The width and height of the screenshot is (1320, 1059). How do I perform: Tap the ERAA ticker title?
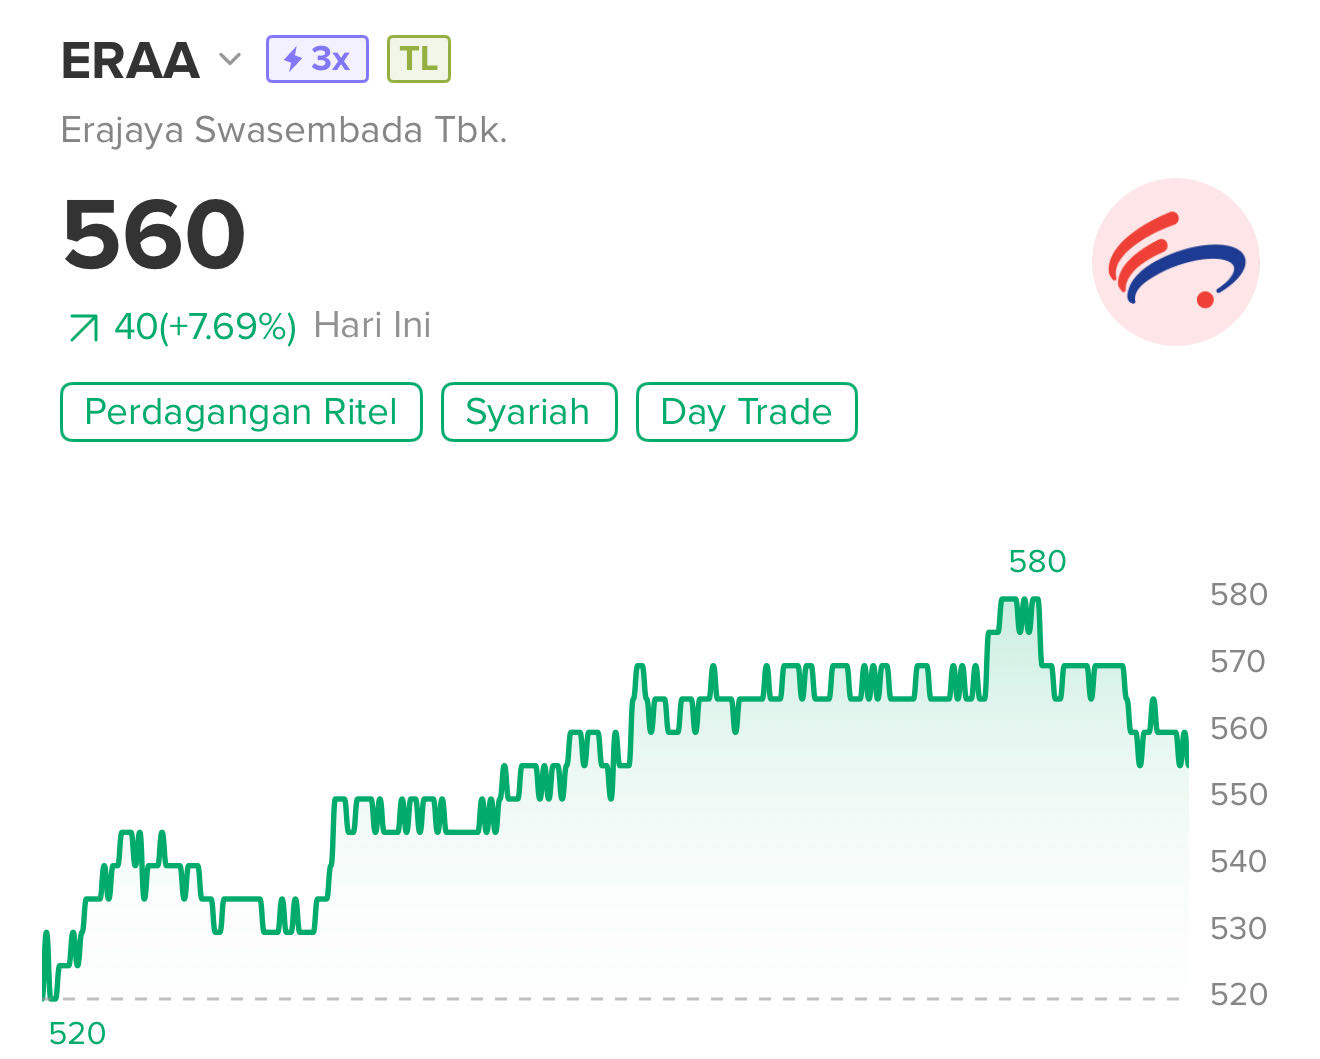[x=130, y=60]
